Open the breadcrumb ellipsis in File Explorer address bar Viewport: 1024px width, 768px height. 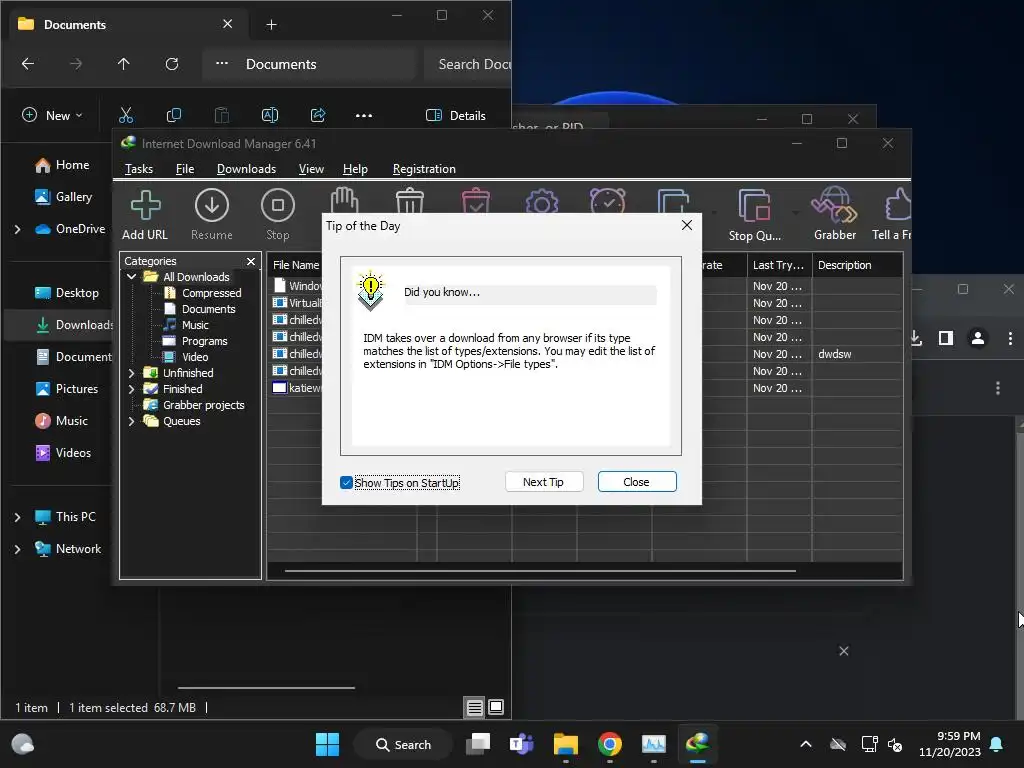pyautogui.click(x=222, y=64)
